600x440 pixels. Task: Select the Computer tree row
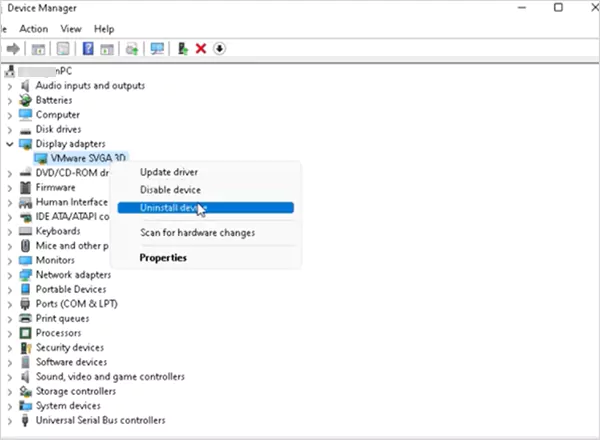[58, 115]
